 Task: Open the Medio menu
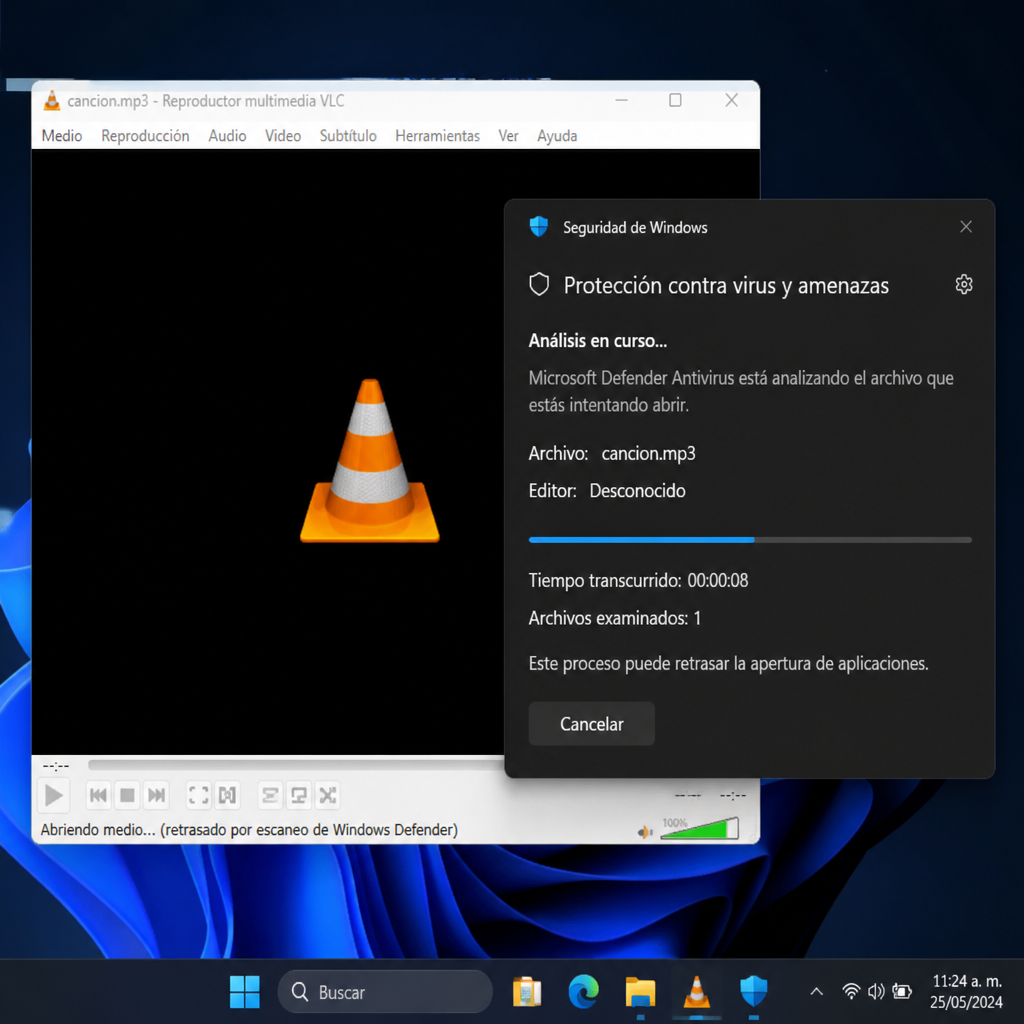pos(62,136)
